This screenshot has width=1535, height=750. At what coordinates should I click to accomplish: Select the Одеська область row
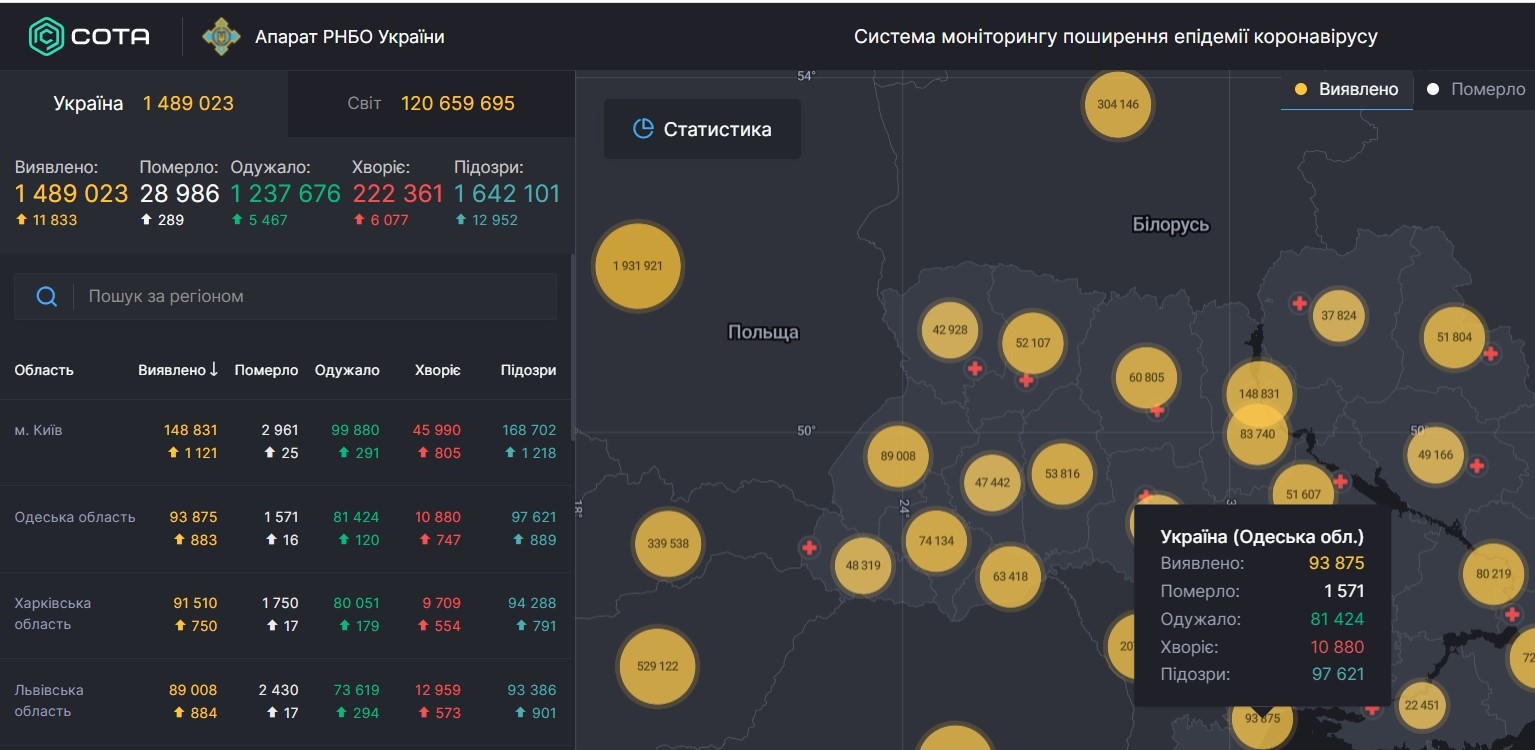pos(286,529)
